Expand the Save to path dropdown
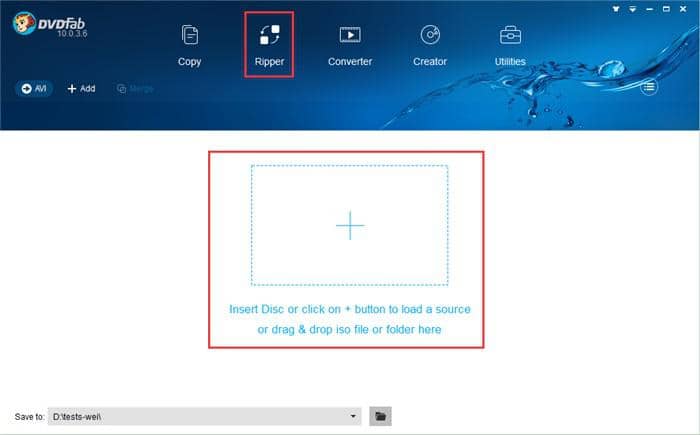Image resolution: width=700 pixels, height=435 pixels. coord(353,416)
